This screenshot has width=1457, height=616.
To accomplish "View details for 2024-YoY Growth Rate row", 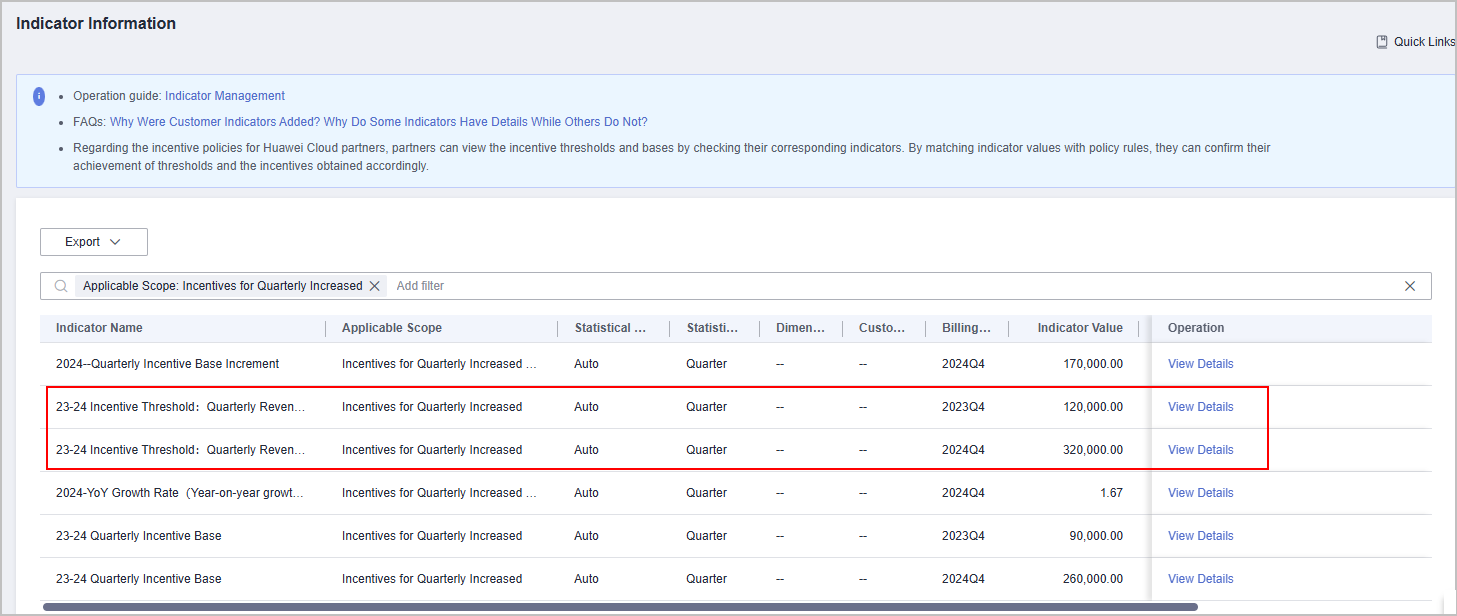I will point(1200,493).
